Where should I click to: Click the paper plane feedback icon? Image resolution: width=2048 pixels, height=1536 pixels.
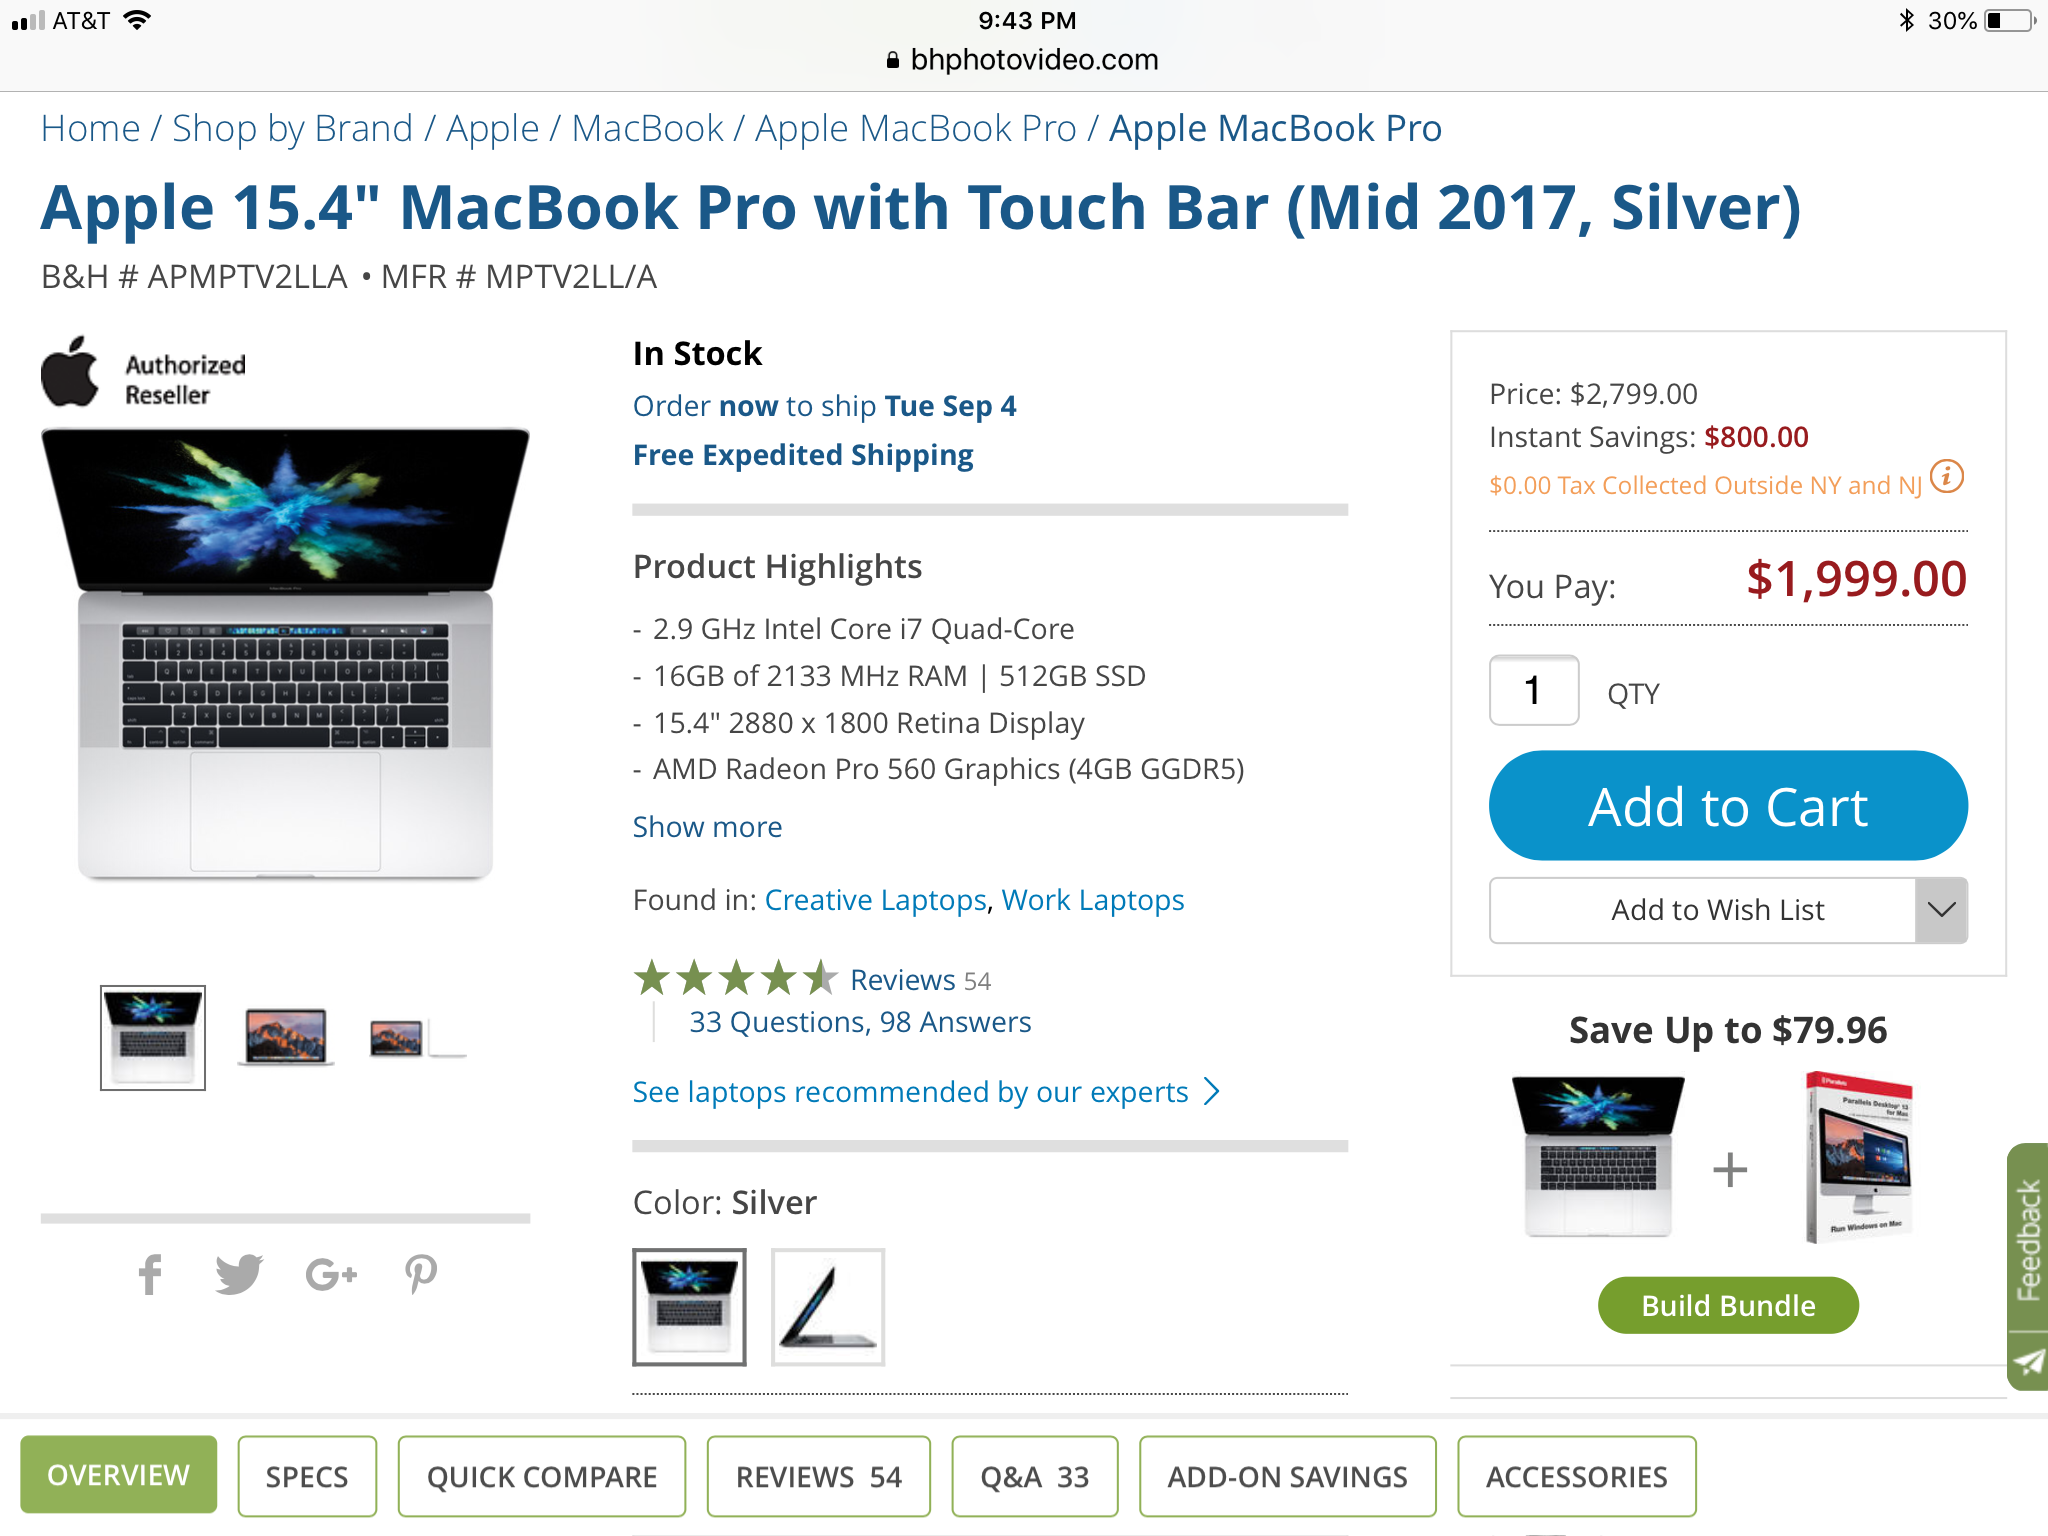2028,1362
